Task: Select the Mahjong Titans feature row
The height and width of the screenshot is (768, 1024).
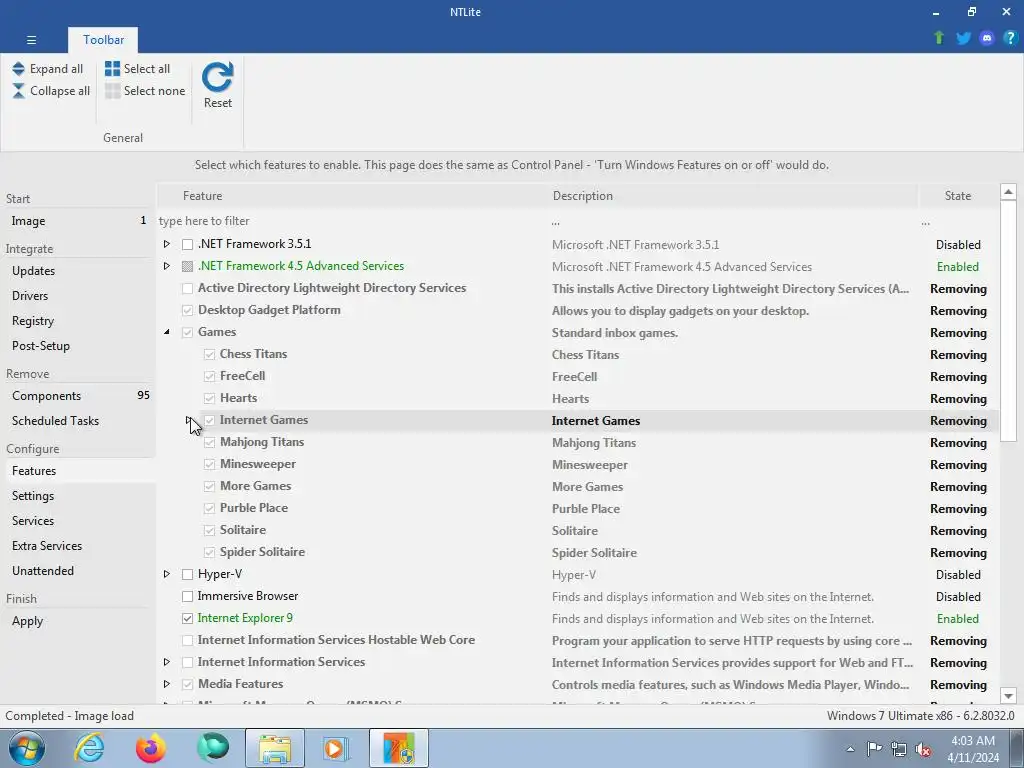Action: [578, 443]
